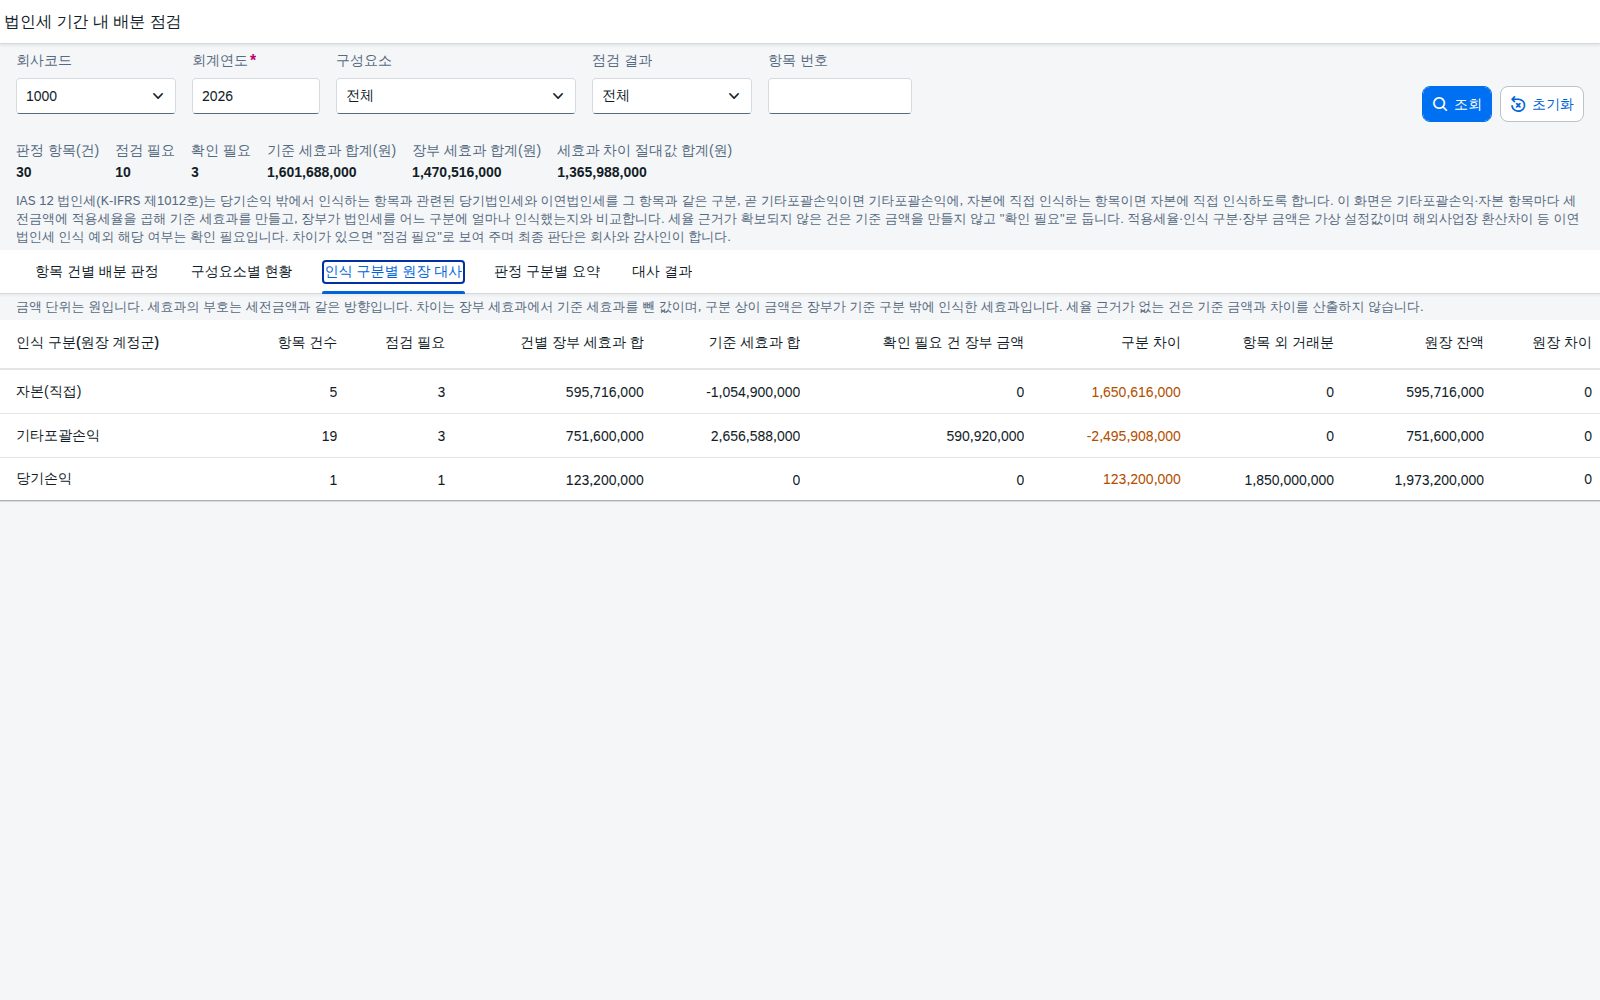Image resolution: width=1600 pixels, height=1000 pixels.
Task: Click 기준 세효과 합 value -1,054,900,000
Action: (753, 392)
